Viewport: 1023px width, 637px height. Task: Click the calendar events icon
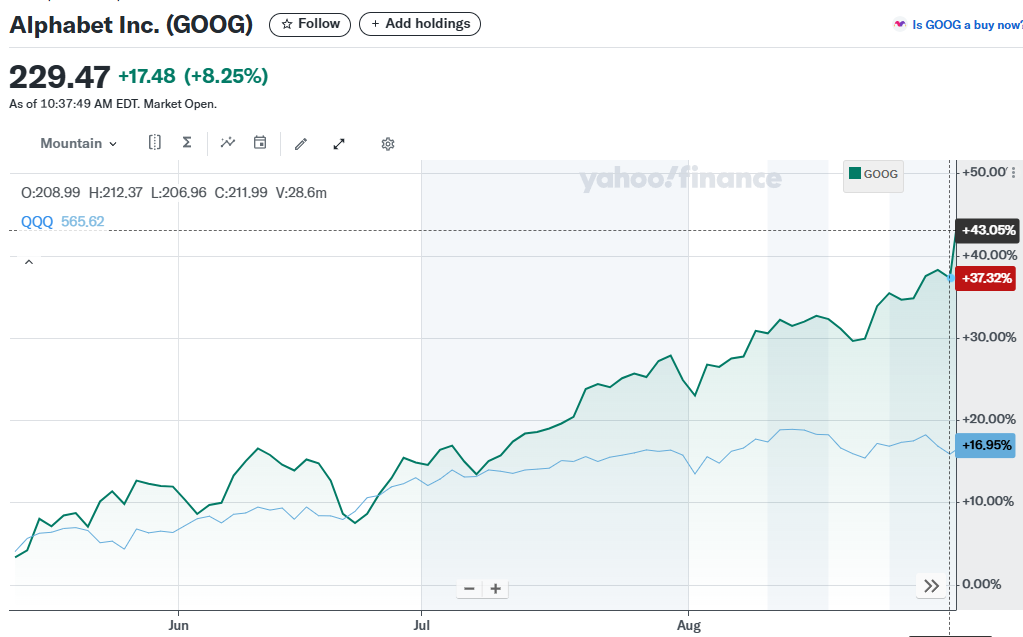coord(260,143)
